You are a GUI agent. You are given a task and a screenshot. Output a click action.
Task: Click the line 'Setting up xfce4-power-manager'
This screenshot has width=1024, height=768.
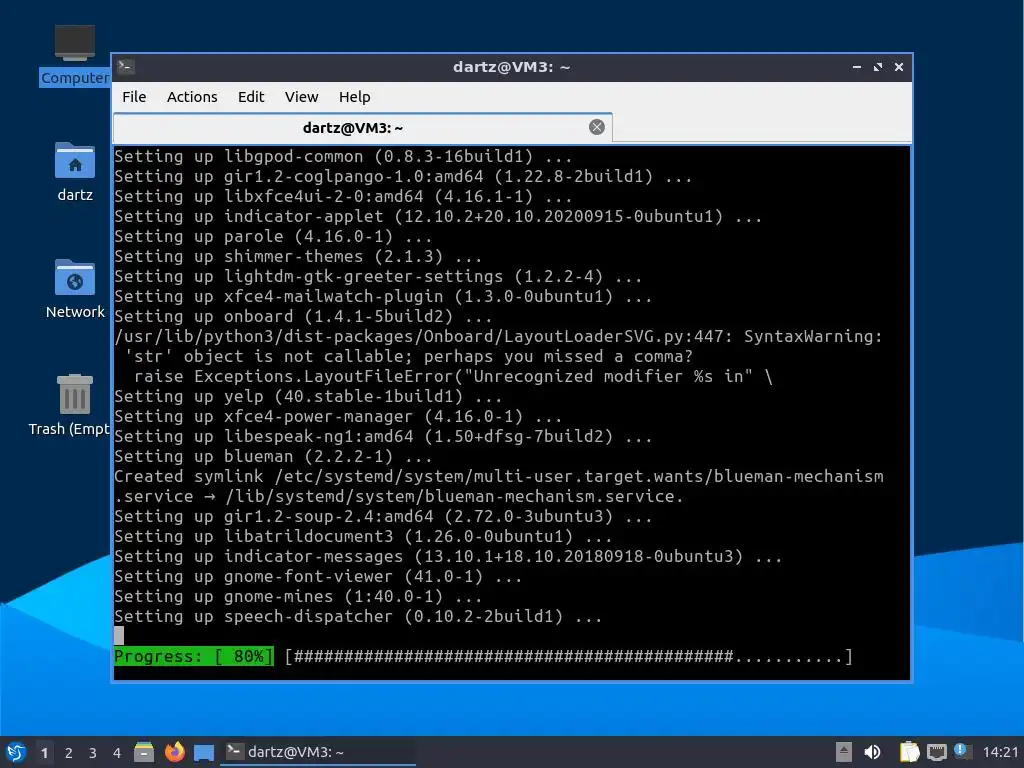click(338, 417)
